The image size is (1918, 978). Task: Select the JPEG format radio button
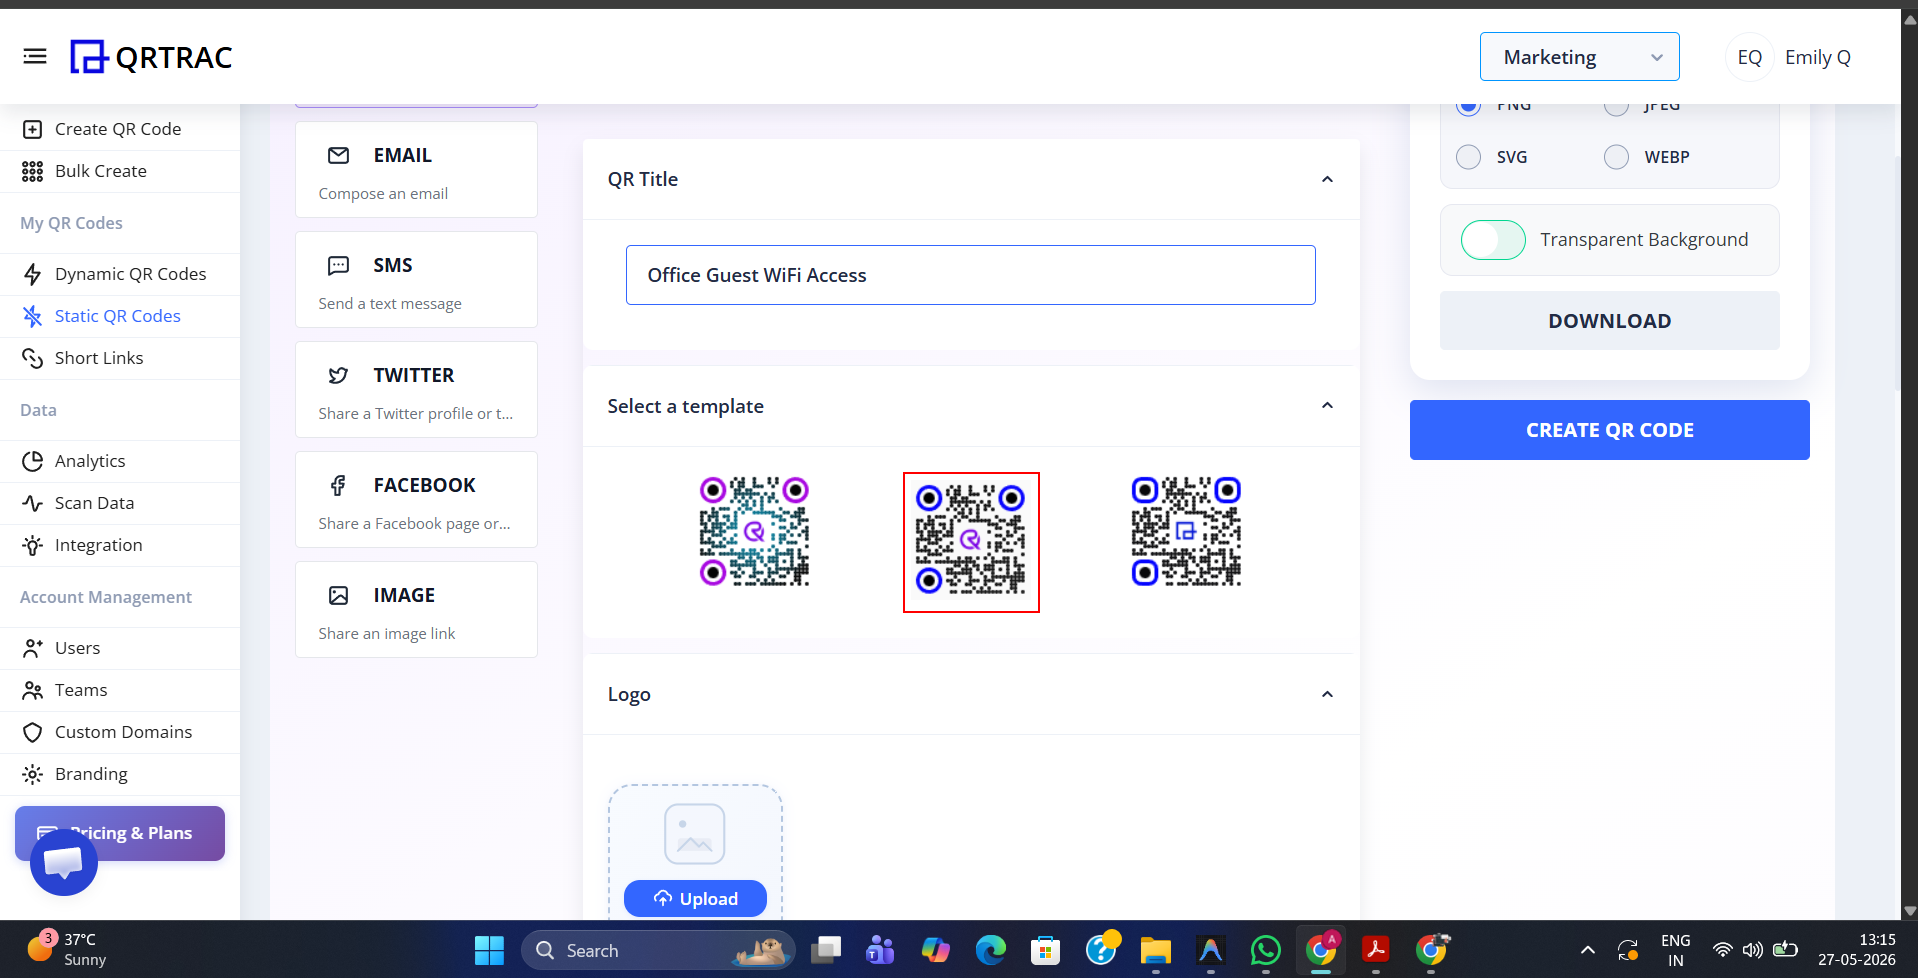pos(1616,108)
